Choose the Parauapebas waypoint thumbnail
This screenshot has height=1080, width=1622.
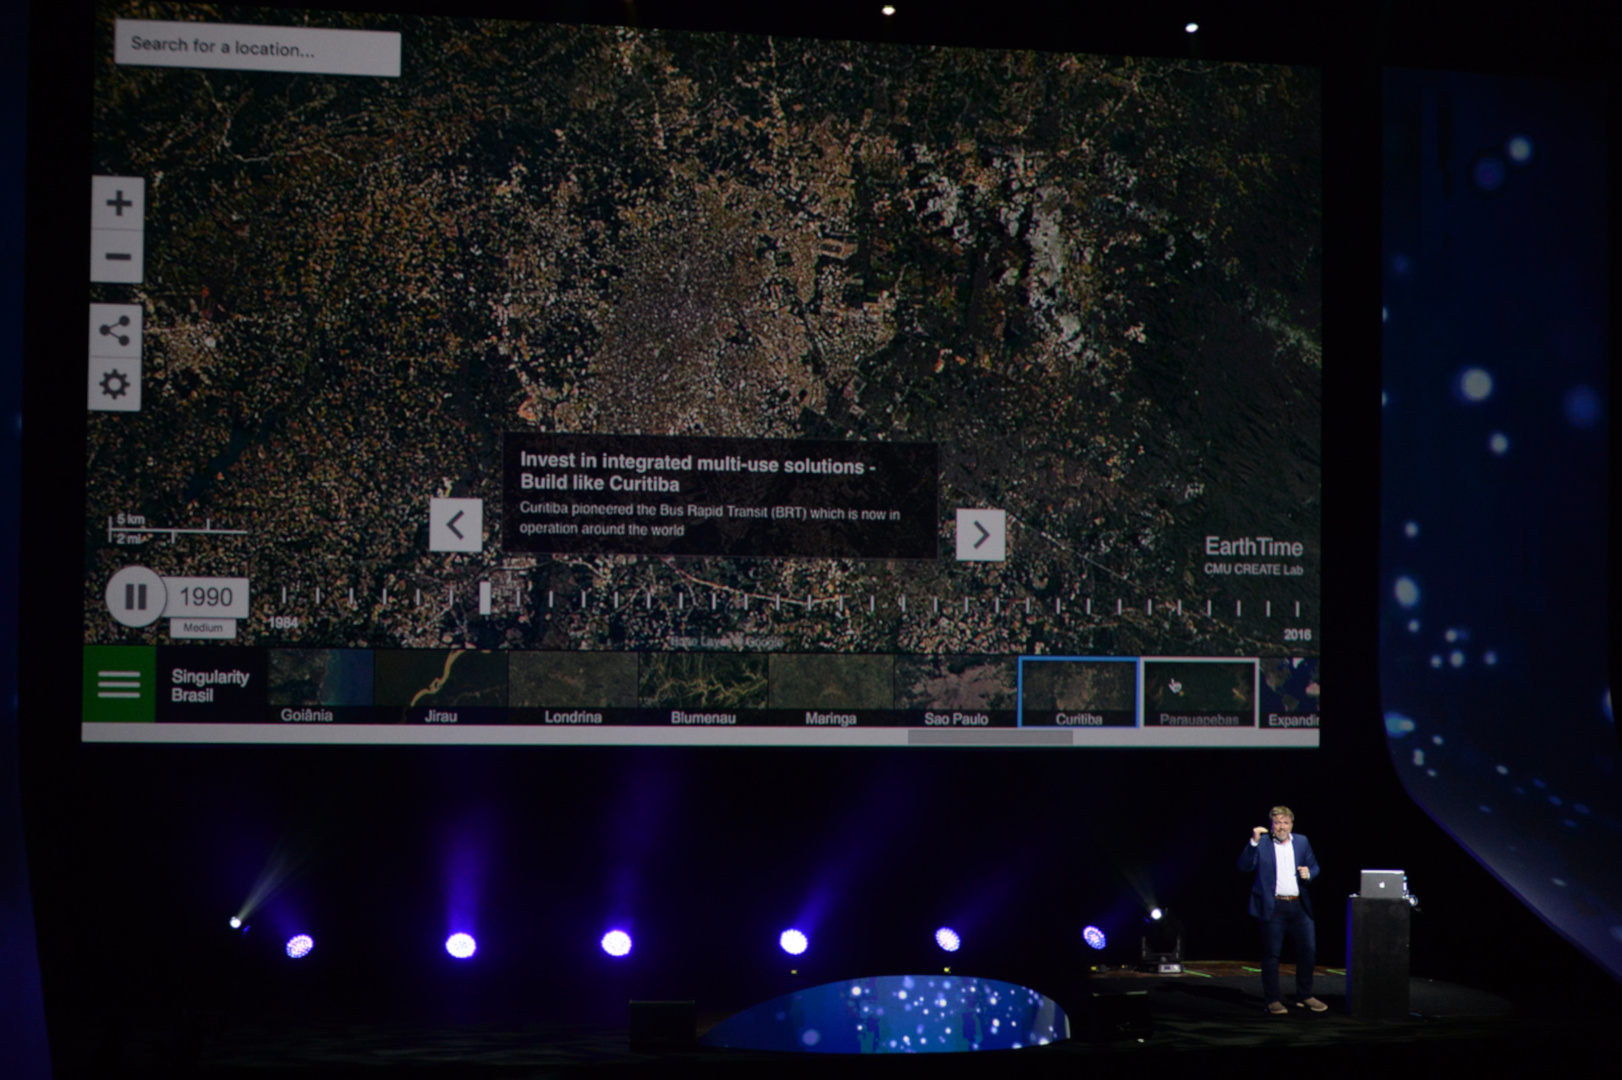click(1199, 693)
